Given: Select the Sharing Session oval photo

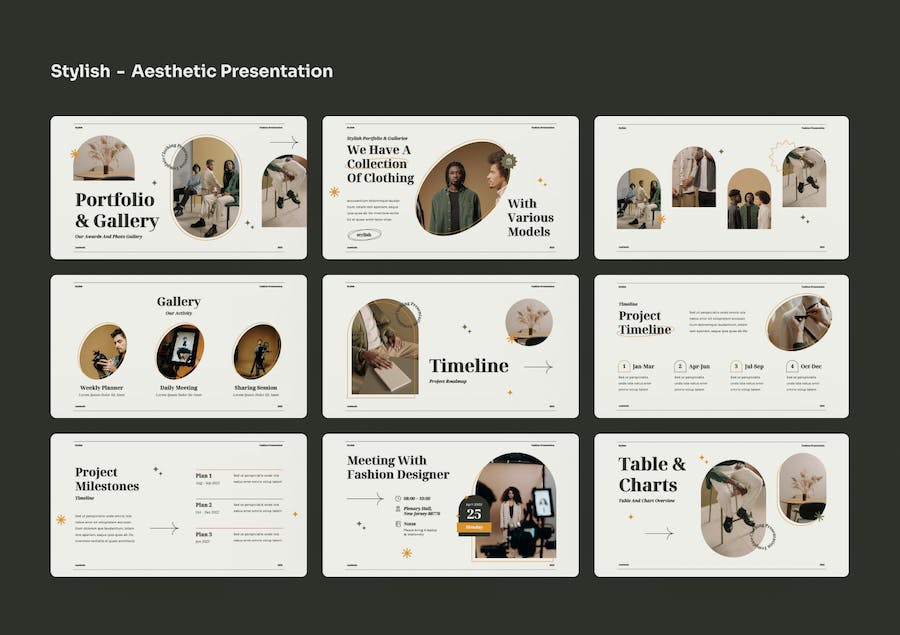Looking at the screenshot, I should 257,350.
